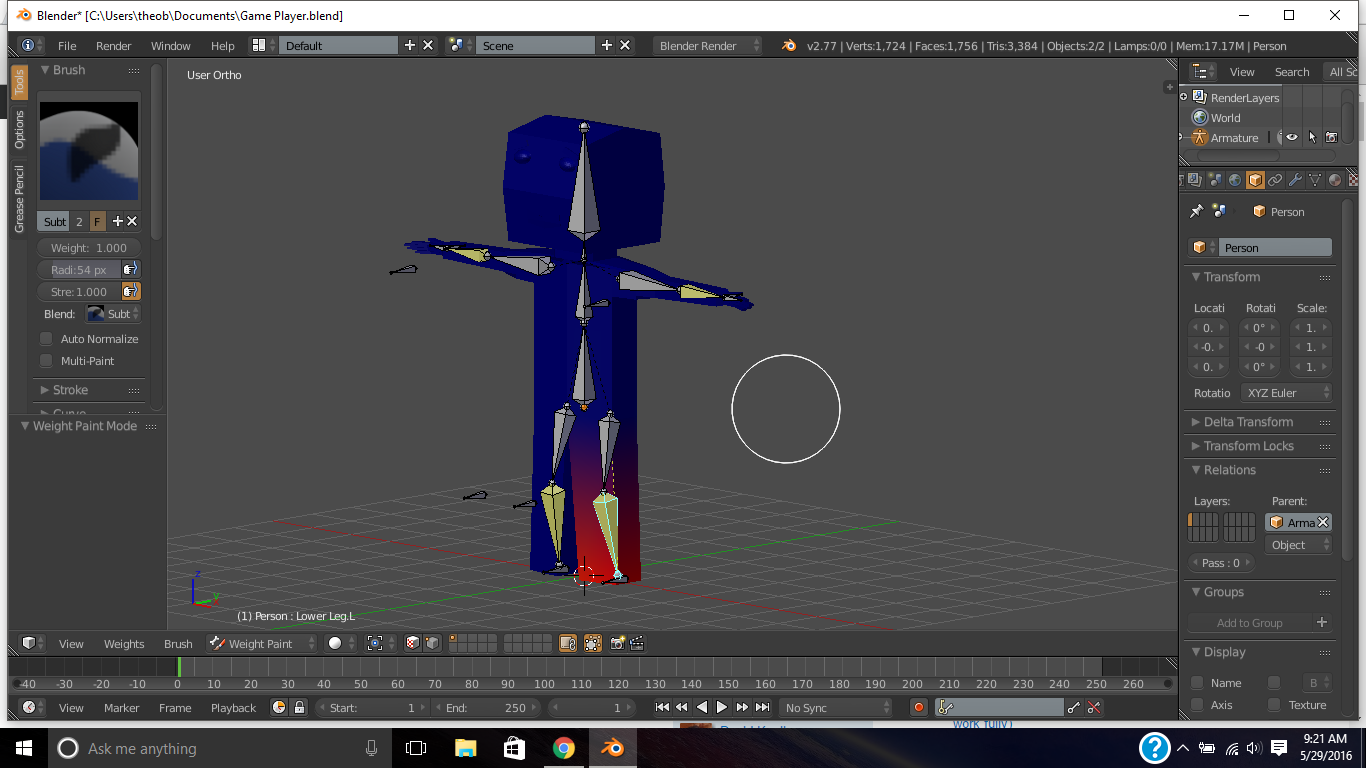Enable the Name display checkbox

[1197, 683]
